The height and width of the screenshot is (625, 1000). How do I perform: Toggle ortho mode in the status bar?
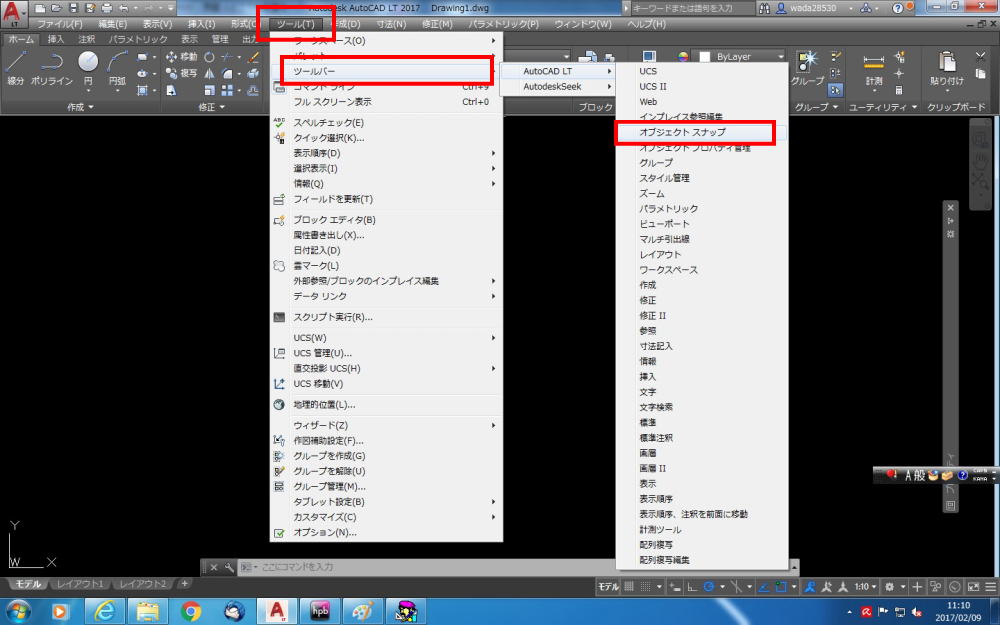point(692,587)
